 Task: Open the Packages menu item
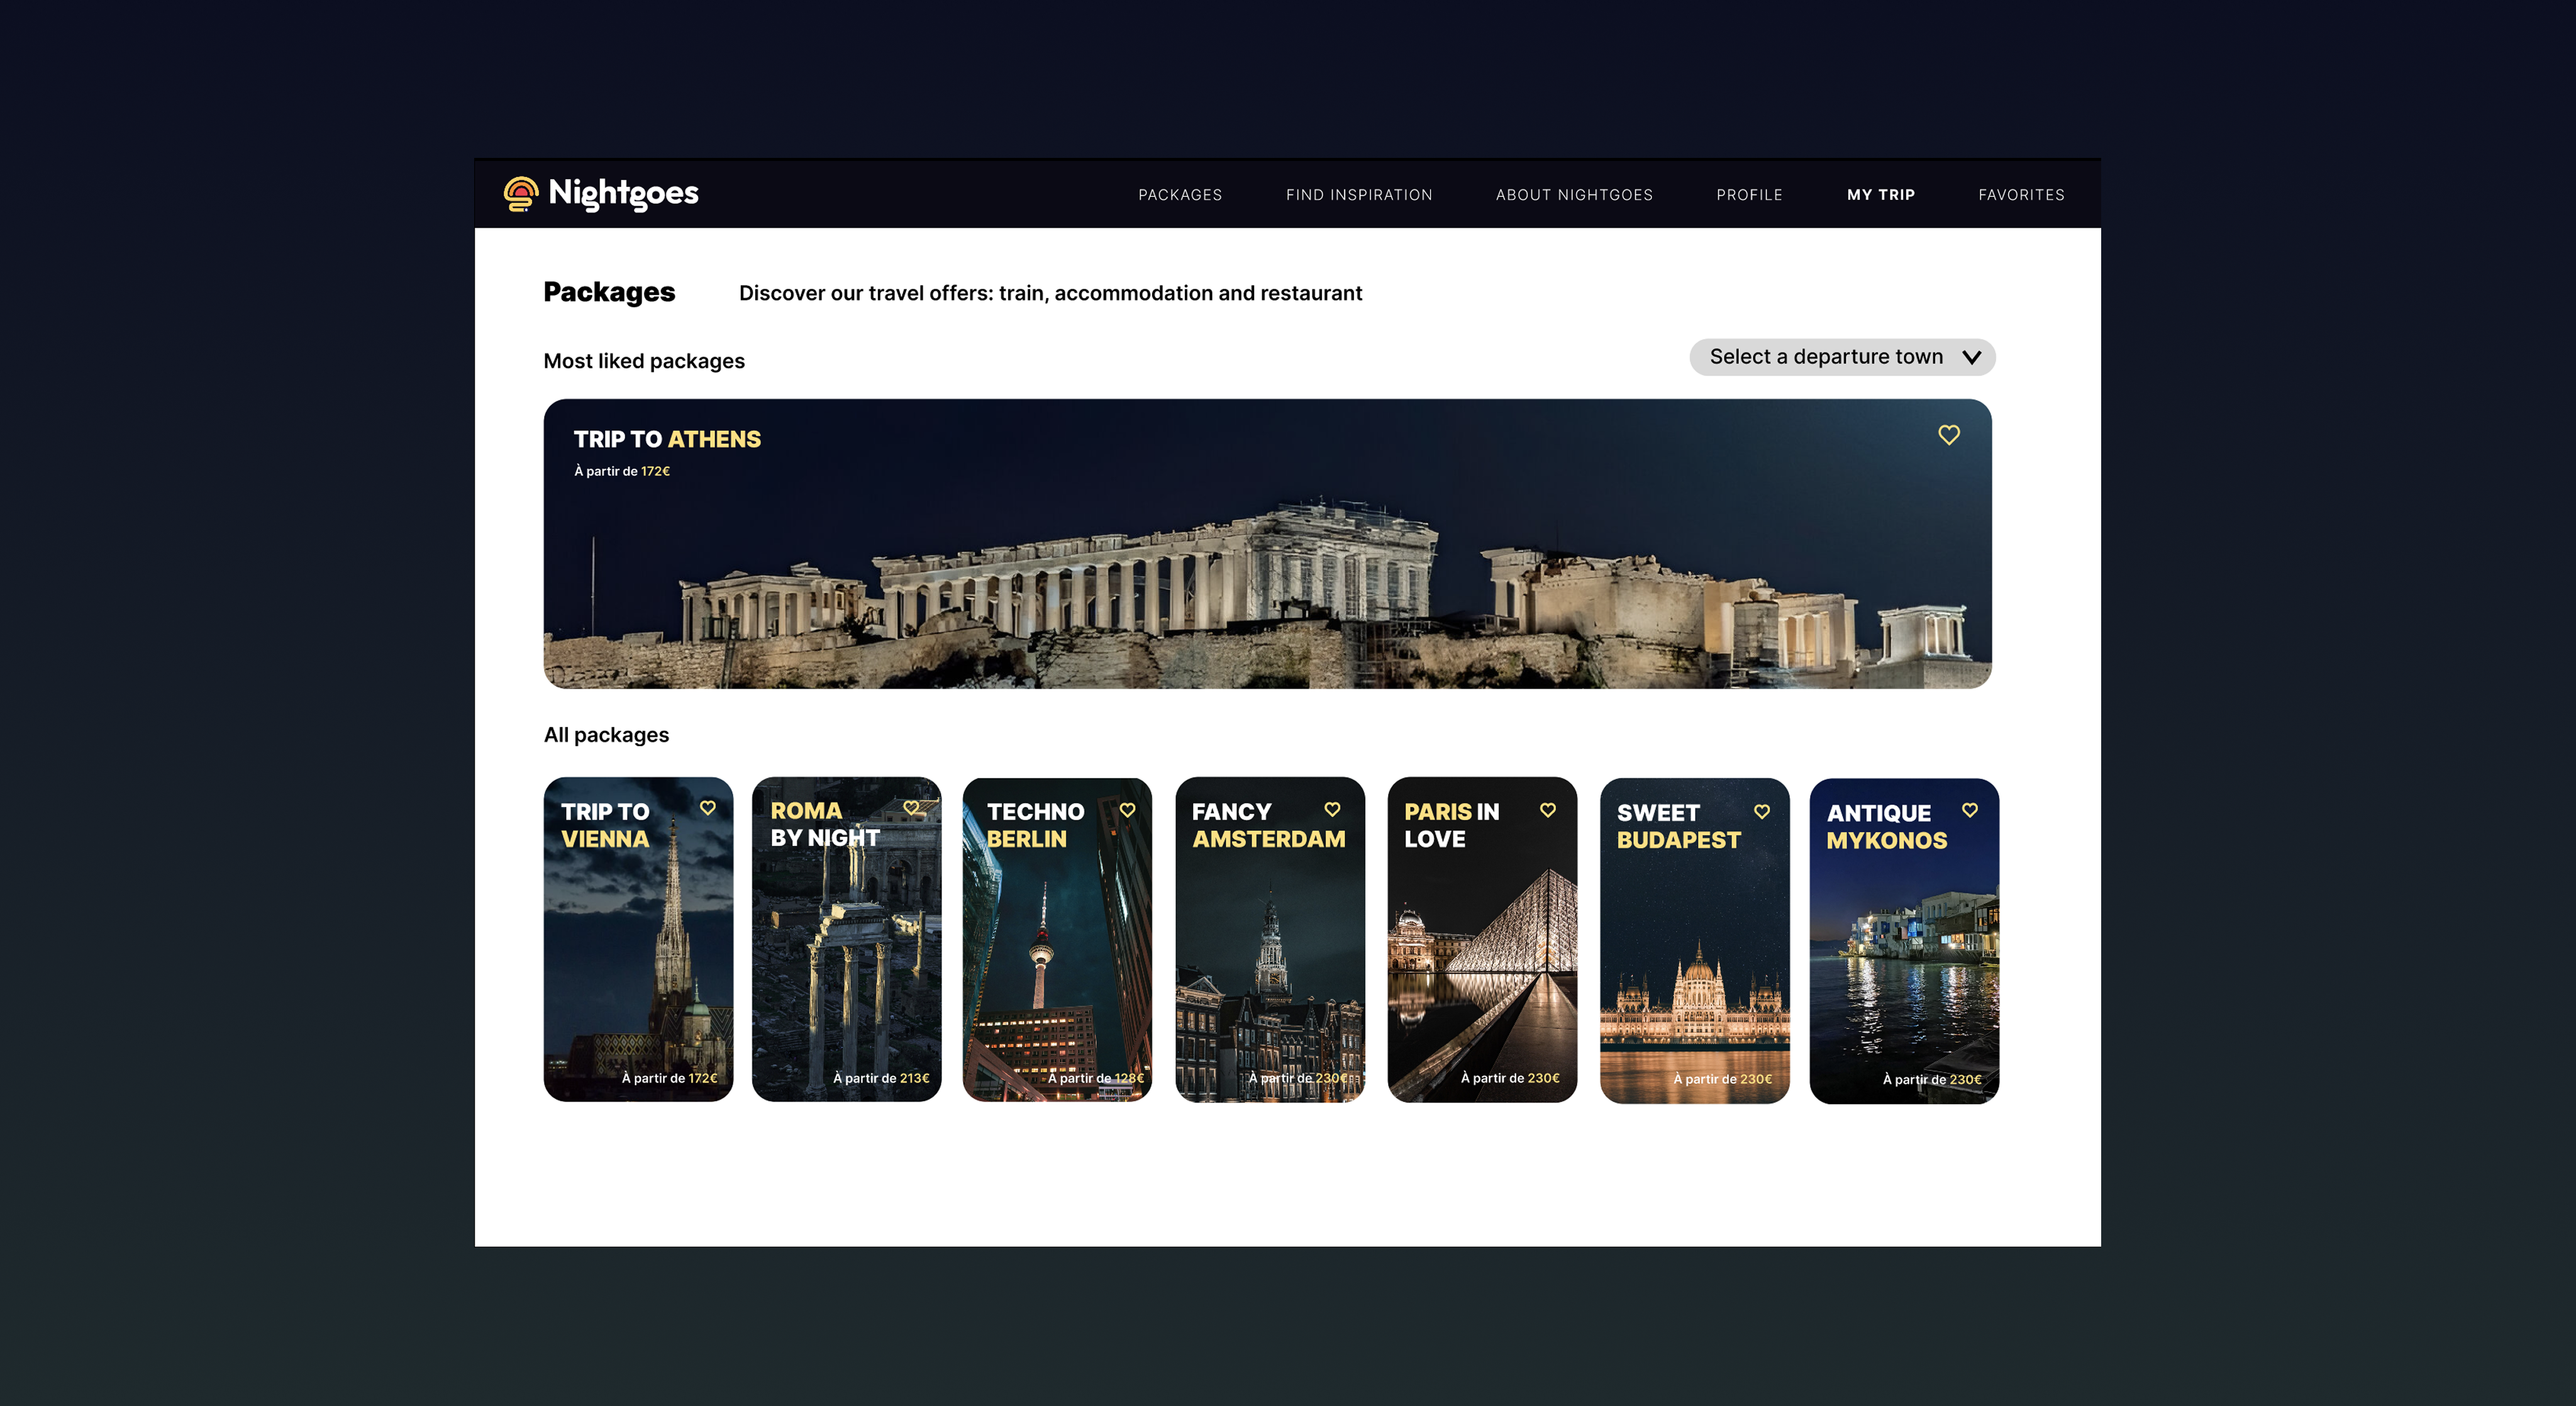point(1180,195)
